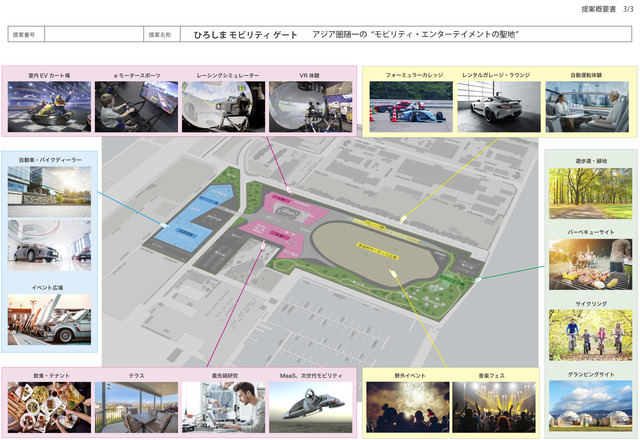Viewport: 640px width, 440px height.
Task: Select the レーシングシミュレーター caption
Action: click(228, 76)
